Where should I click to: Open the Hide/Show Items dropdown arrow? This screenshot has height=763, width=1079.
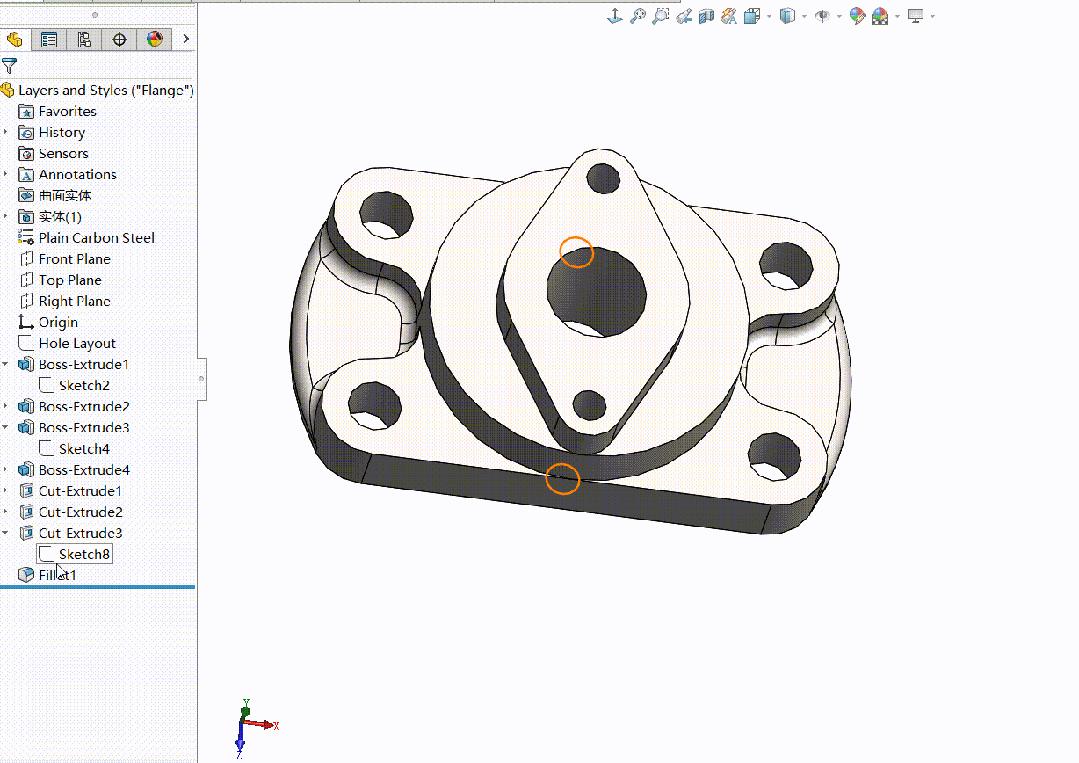click(840, 17)
